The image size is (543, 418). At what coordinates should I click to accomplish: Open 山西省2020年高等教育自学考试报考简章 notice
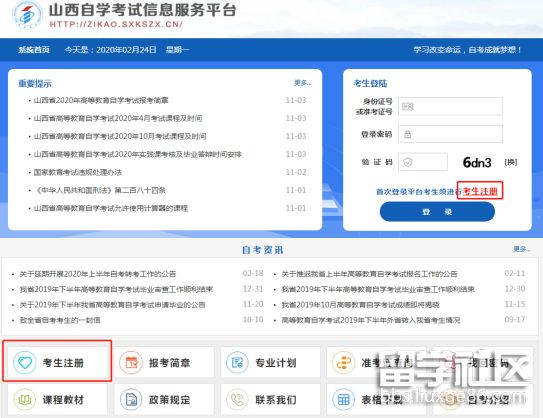(x=101, y=100)
